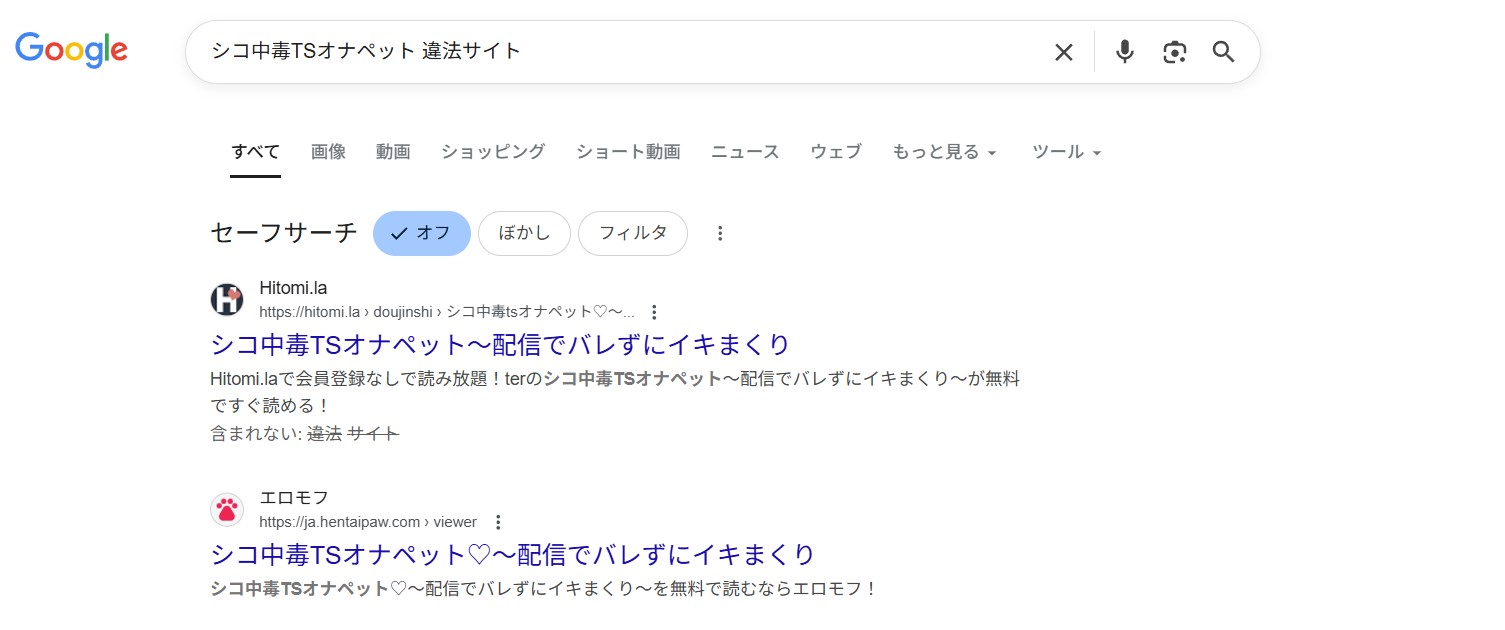
Task: Click the highlighted オフ chip checkmark
Action: coord(397,233)
